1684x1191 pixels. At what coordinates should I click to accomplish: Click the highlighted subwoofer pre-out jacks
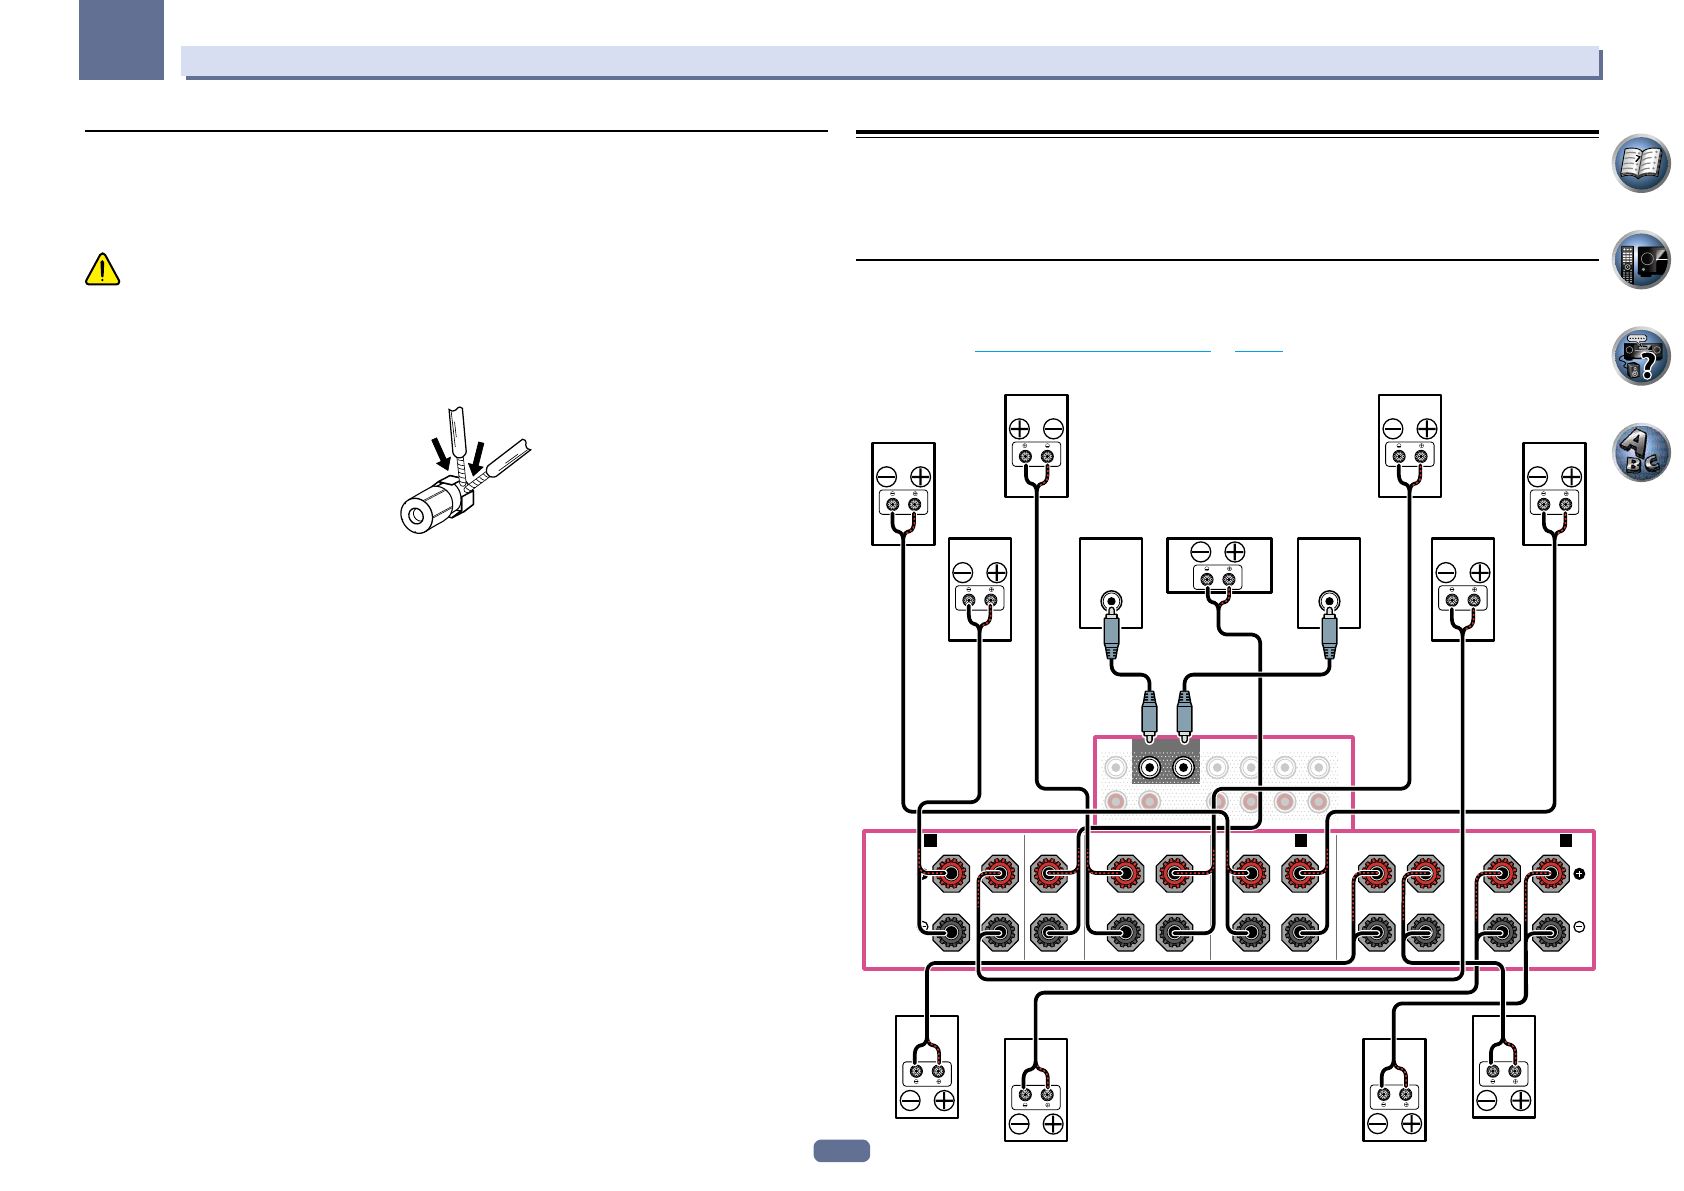(x=1166, y=765)
